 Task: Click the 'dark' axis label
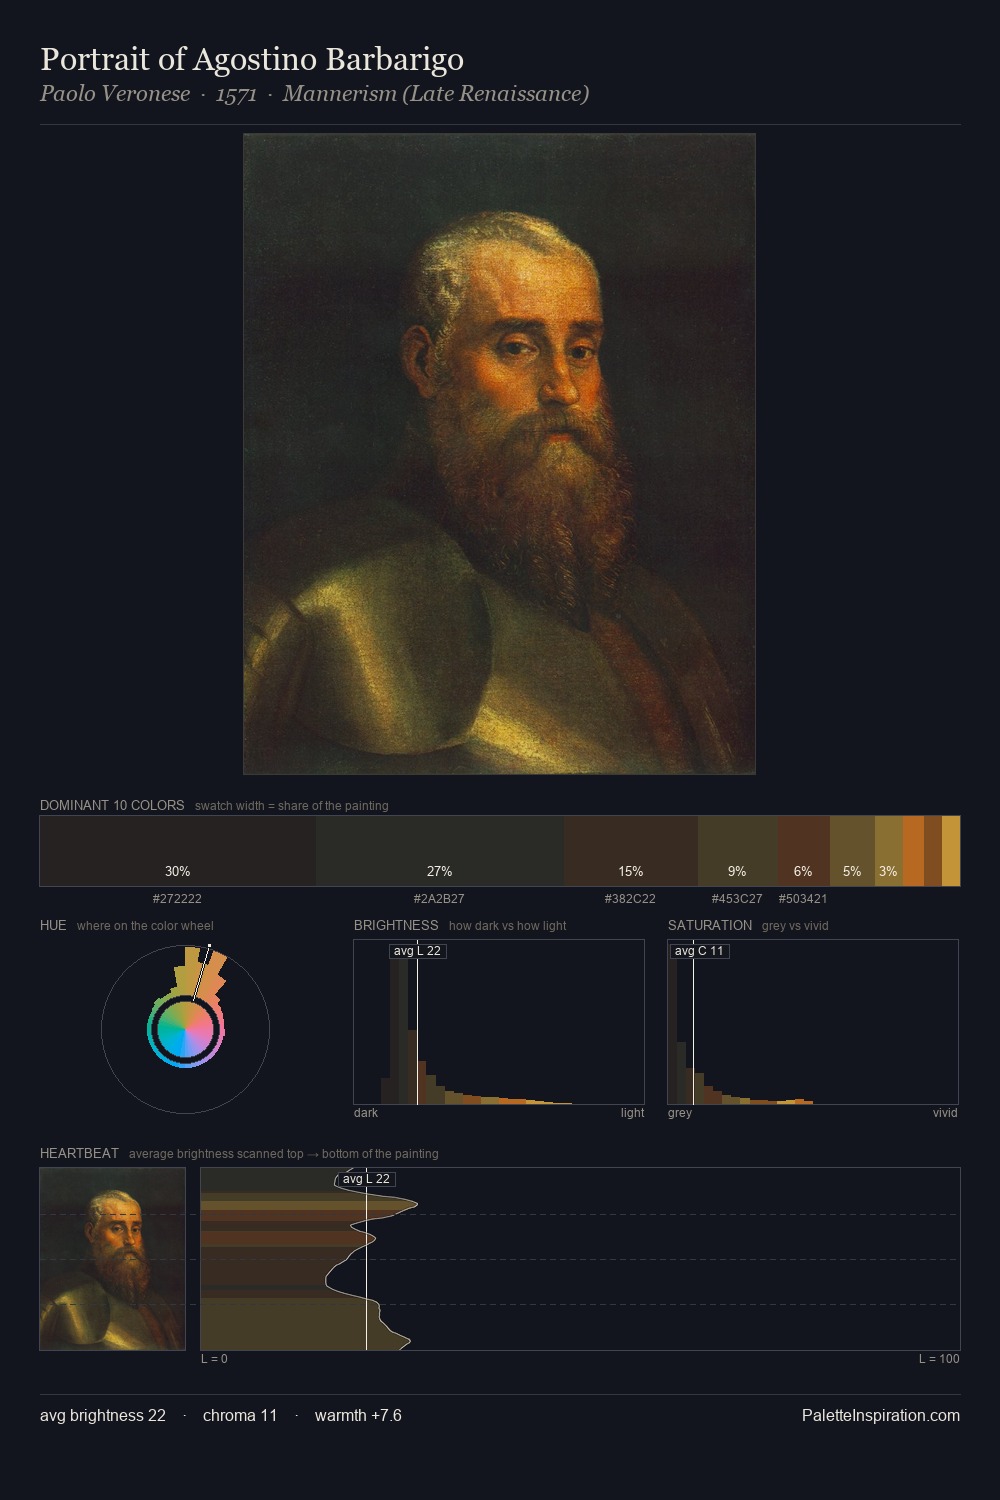366,1113
